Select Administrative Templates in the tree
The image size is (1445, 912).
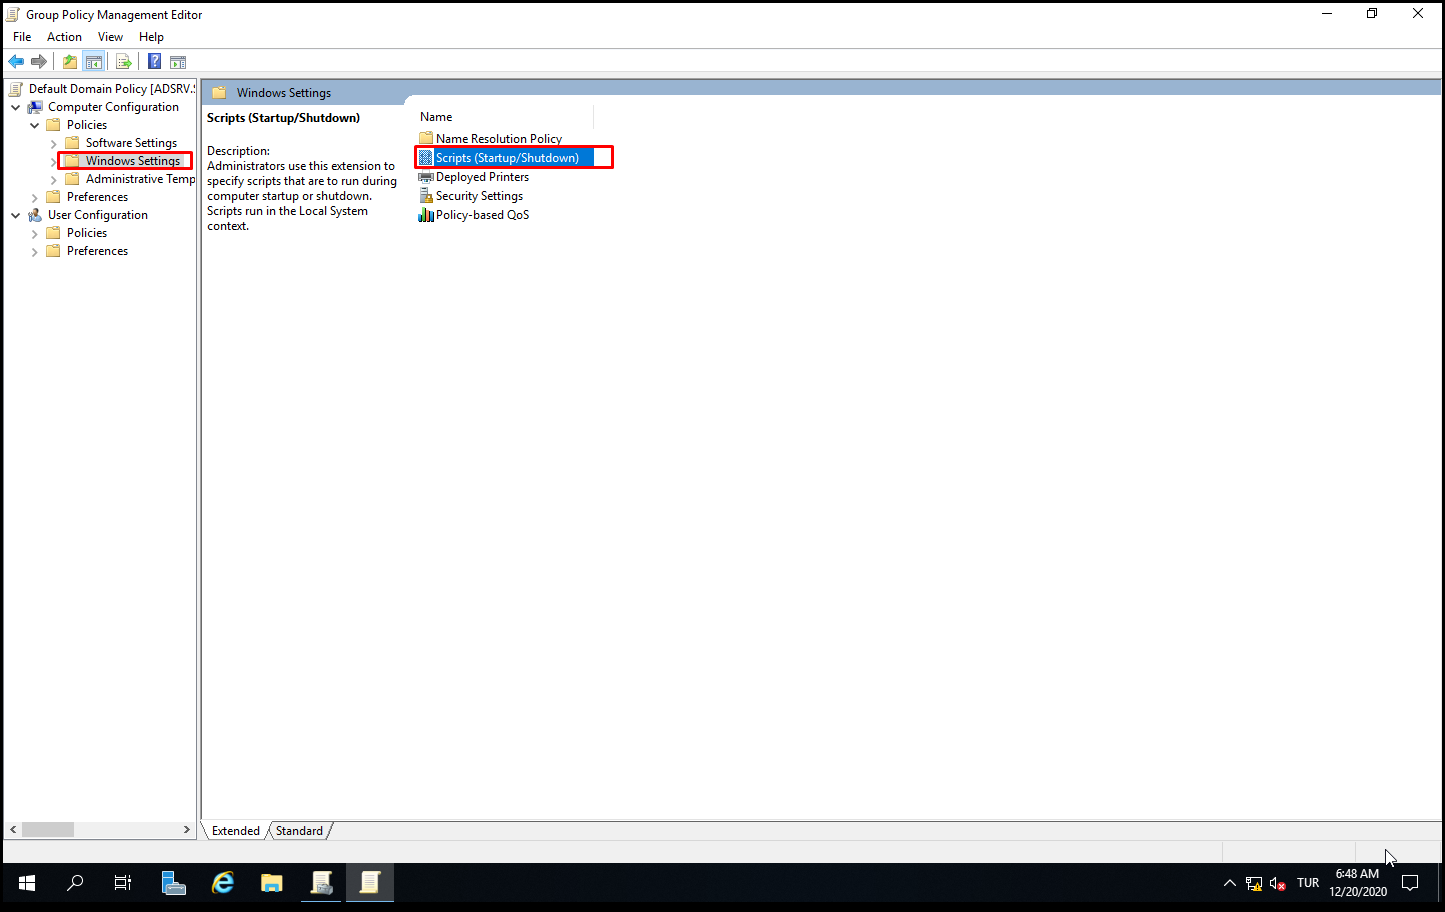coord(140,179)
